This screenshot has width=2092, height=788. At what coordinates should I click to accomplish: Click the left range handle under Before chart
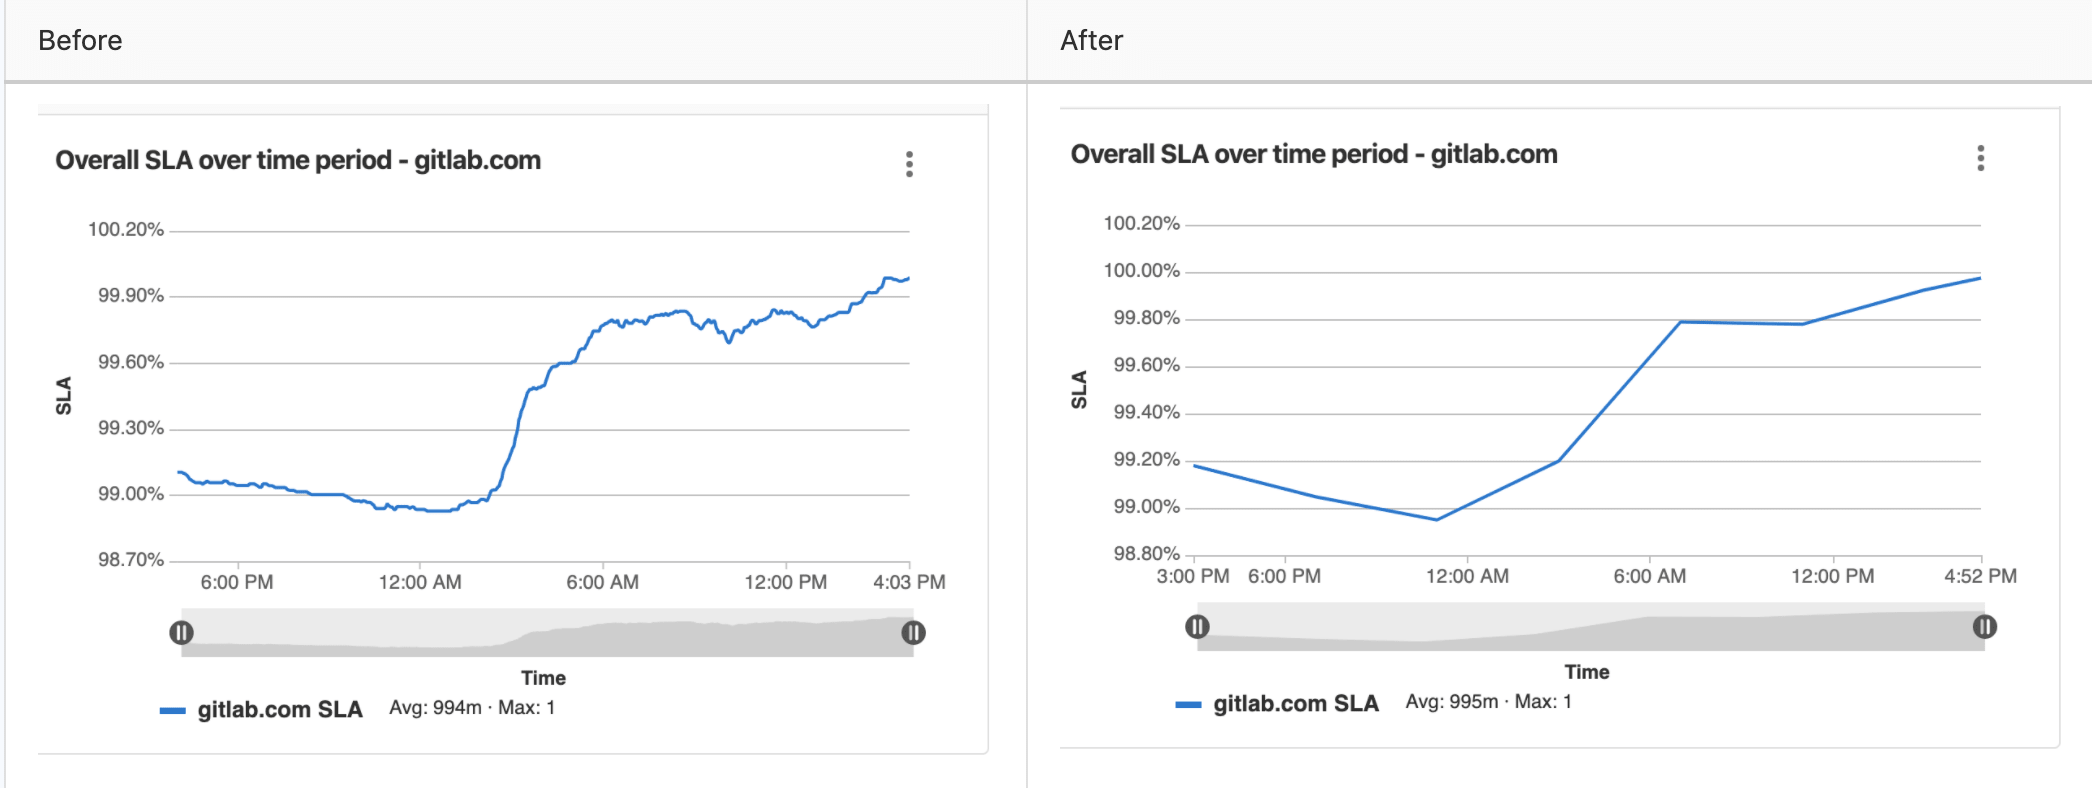[x=181, y=631]
